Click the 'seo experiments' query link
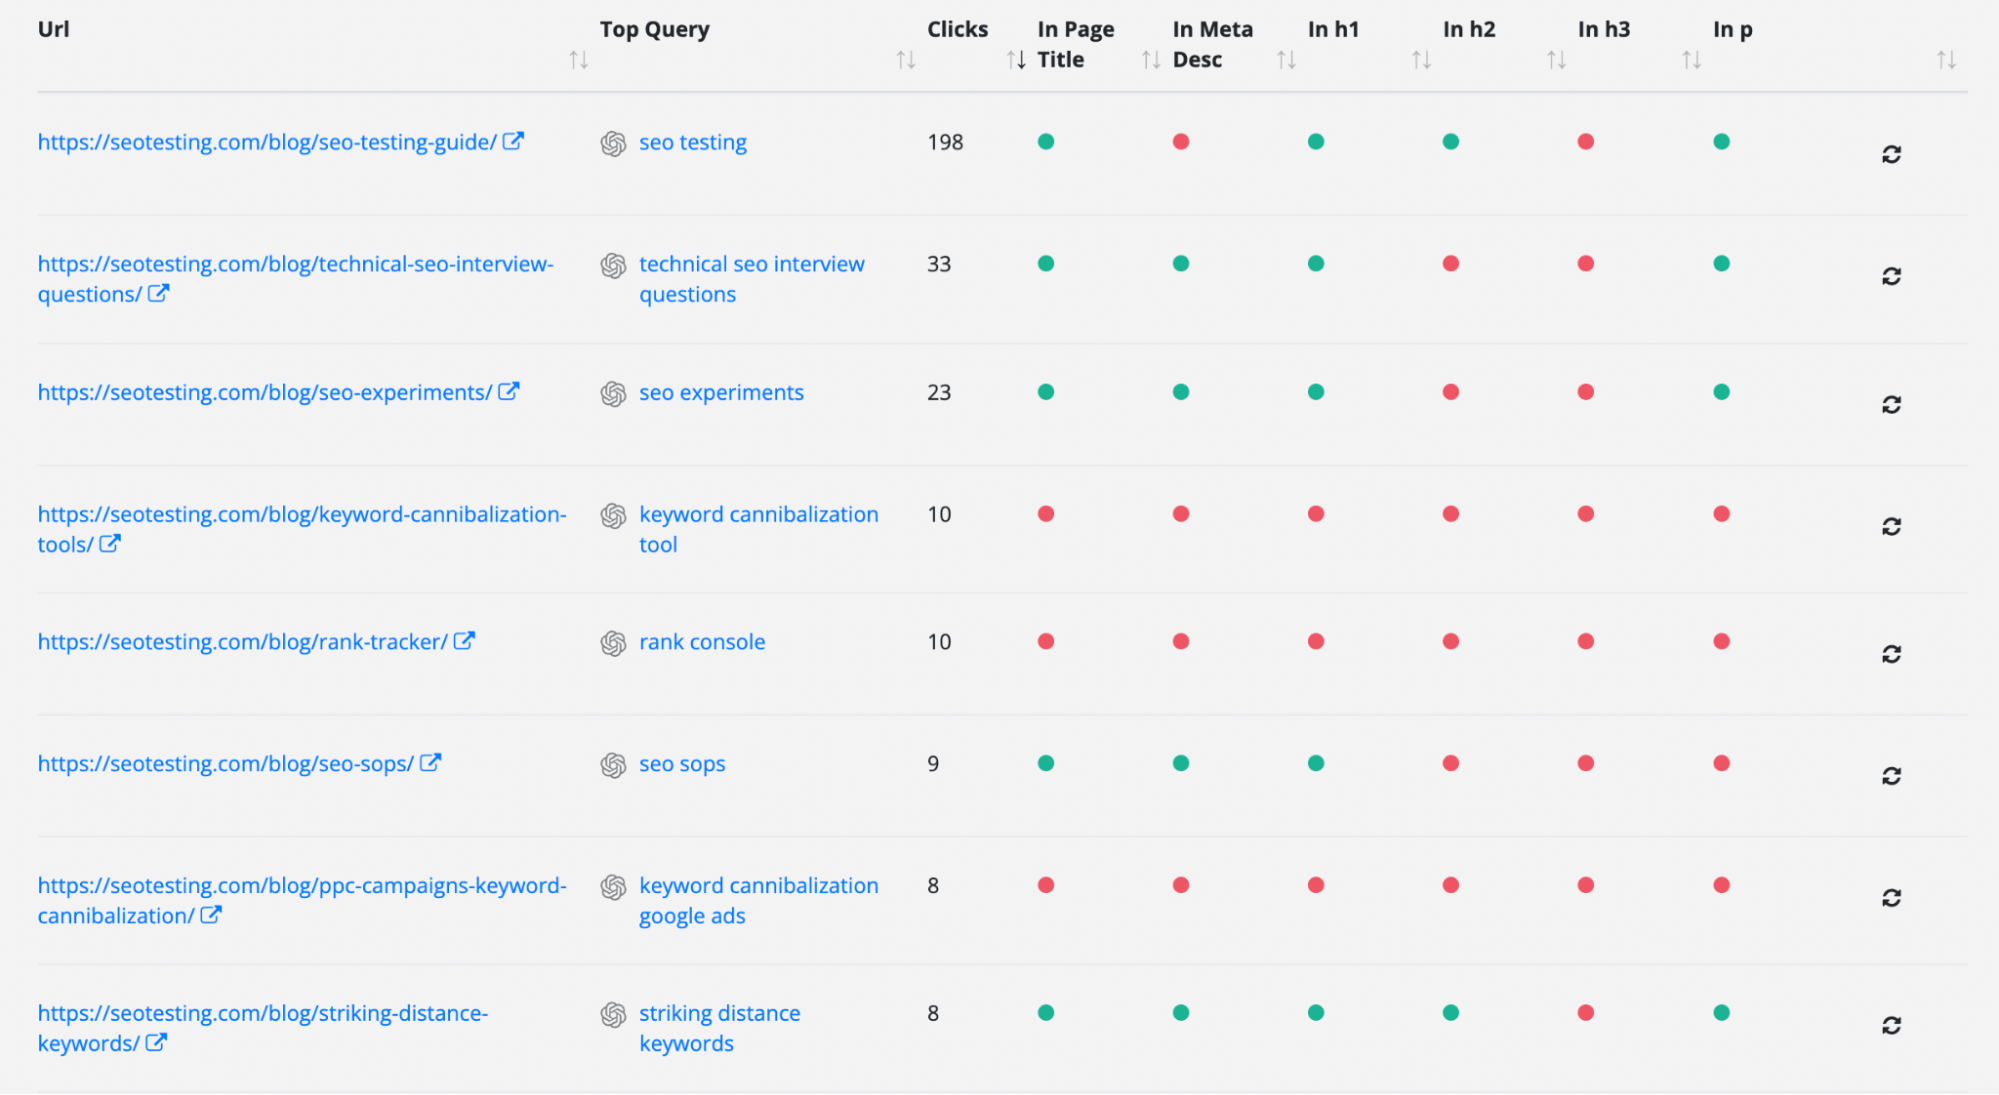Image resolution: width=1999 pixels, height=1095 pixels. 721,393
